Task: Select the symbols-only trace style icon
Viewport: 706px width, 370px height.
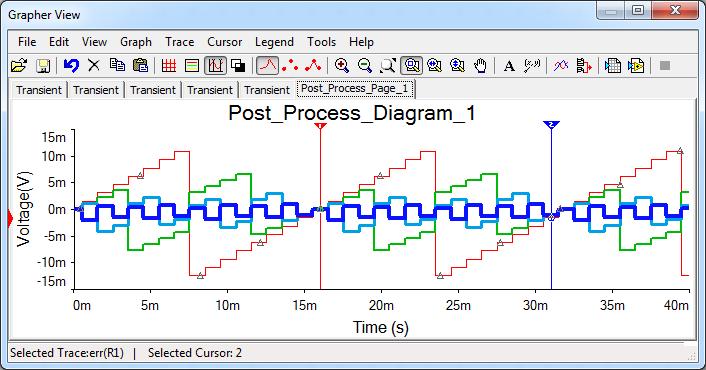Action: (290, 66)
